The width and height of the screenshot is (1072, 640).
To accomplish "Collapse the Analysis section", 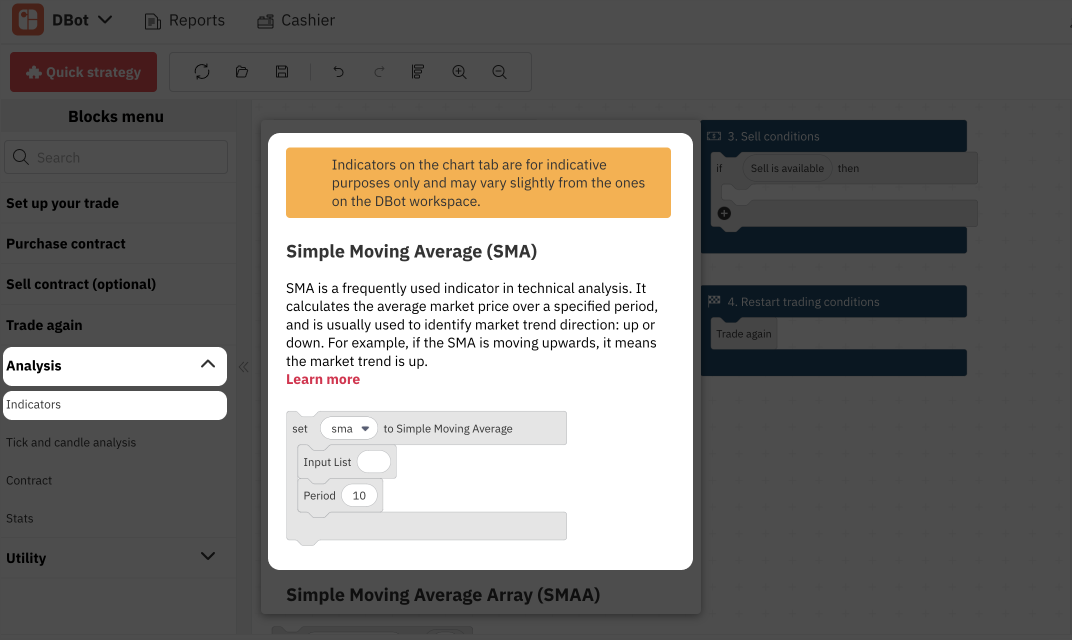I will pos(208,365).
